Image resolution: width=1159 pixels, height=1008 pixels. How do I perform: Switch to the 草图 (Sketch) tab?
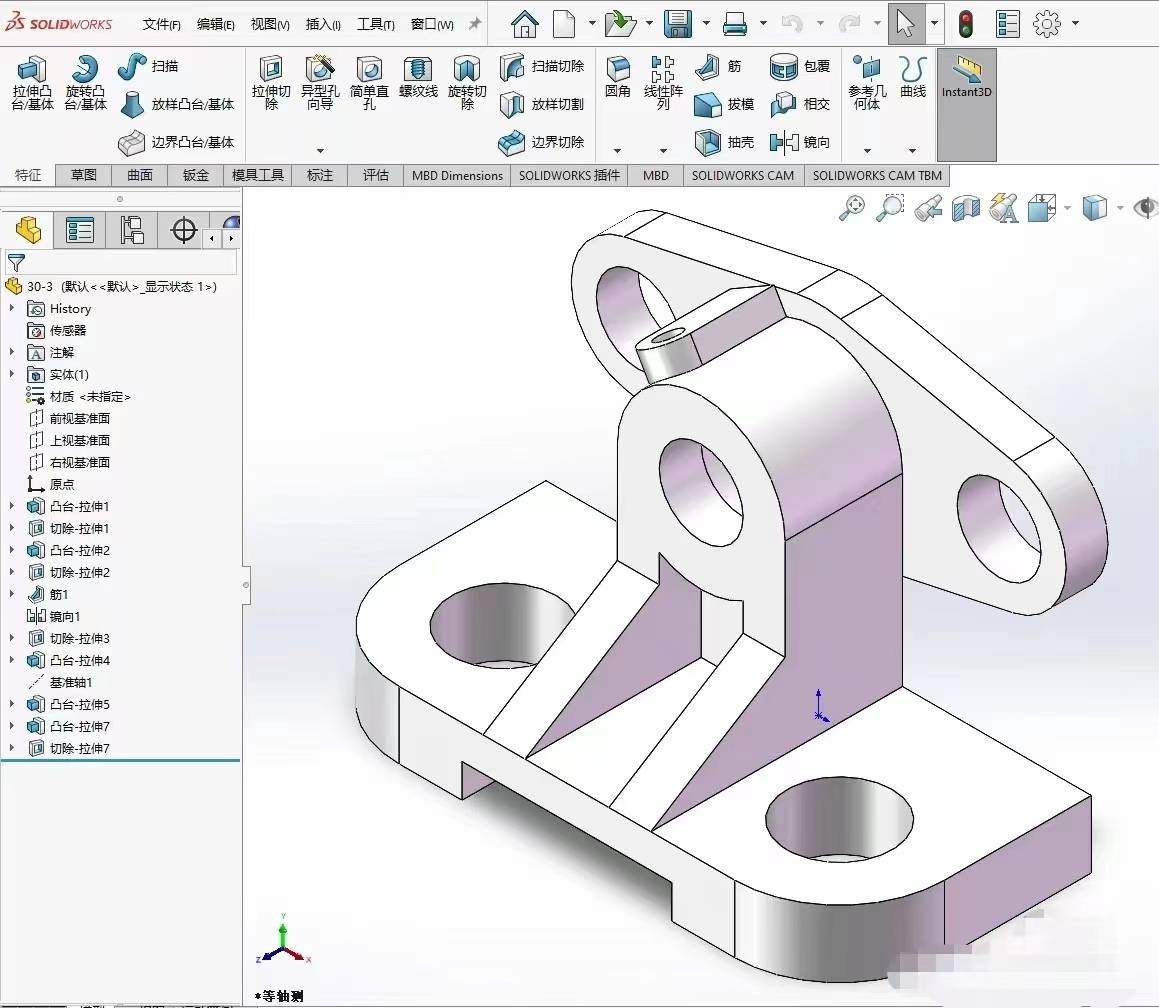(x=83, y=175)
